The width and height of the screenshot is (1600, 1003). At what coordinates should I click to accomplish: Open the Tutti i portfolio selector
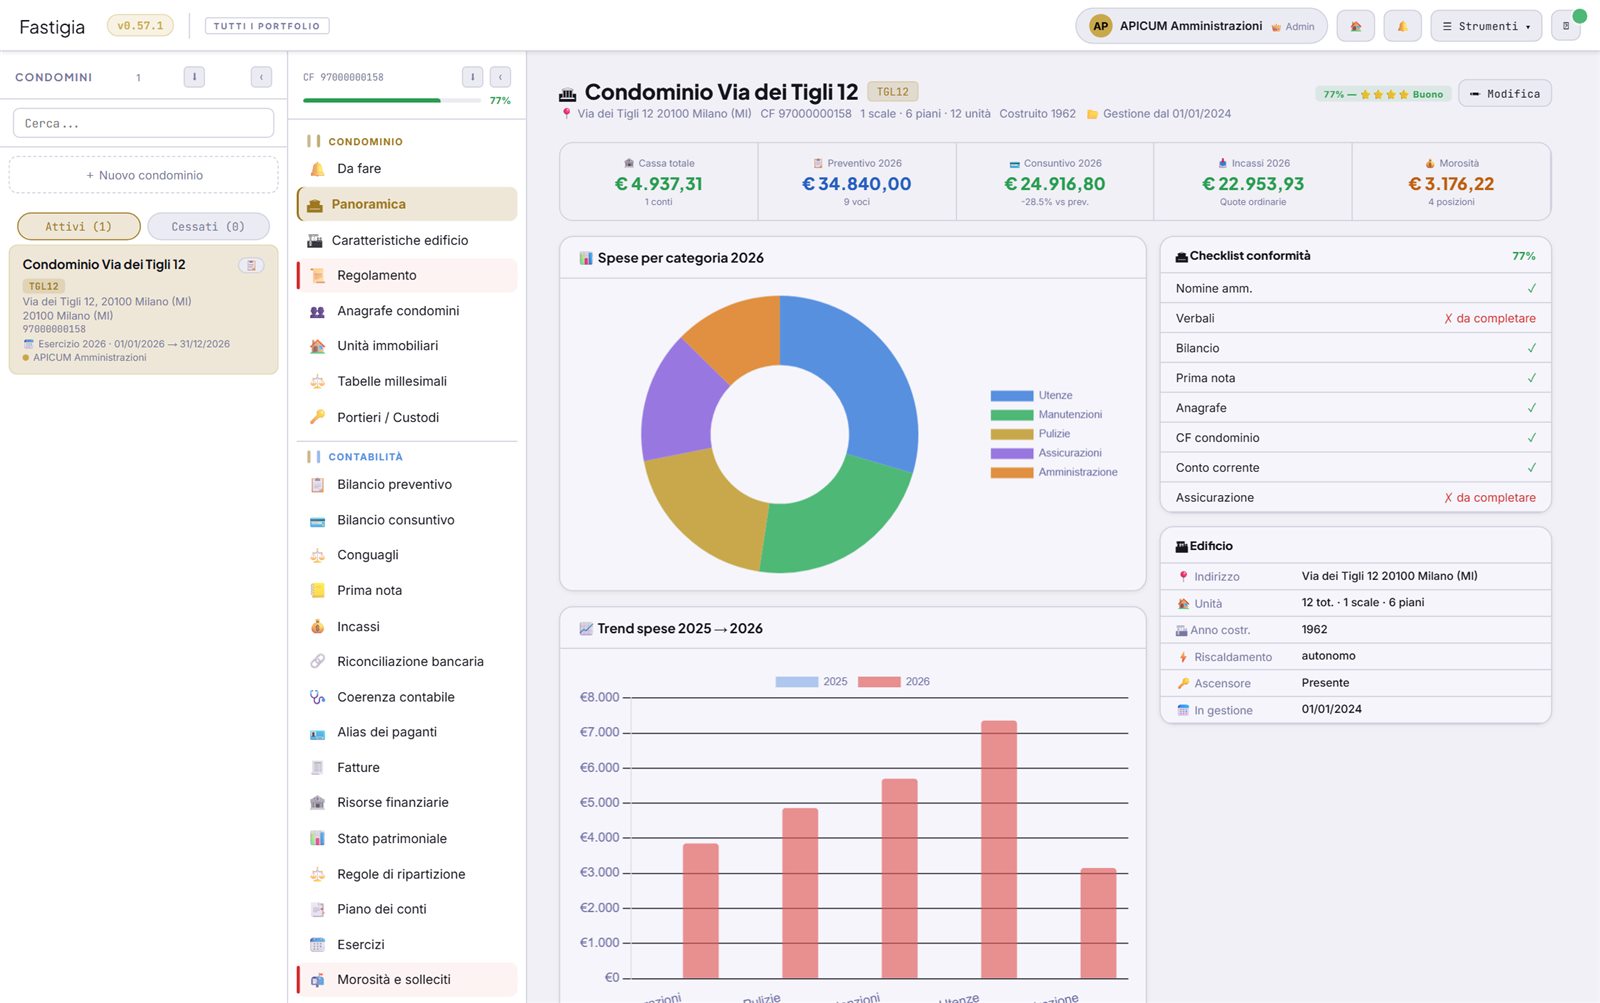[x=267, y=26]
